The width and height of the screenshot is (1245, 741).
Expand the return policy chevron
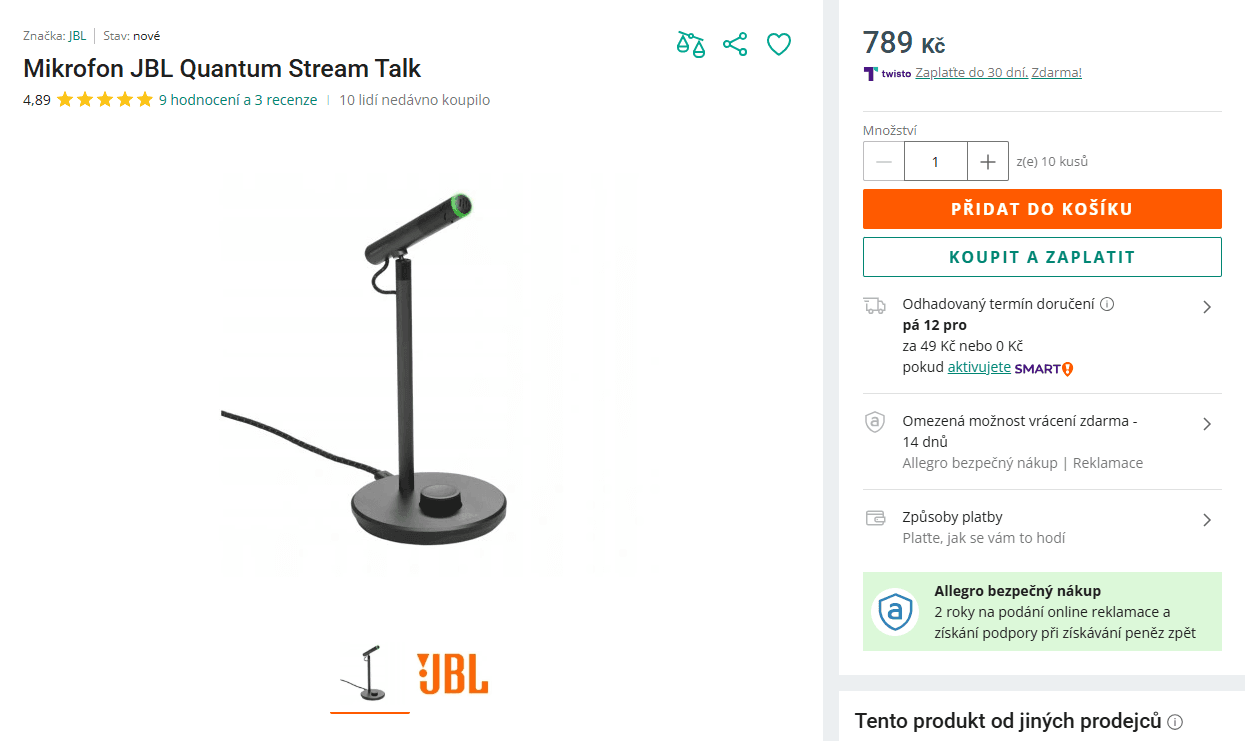[x=1207, y=423]
